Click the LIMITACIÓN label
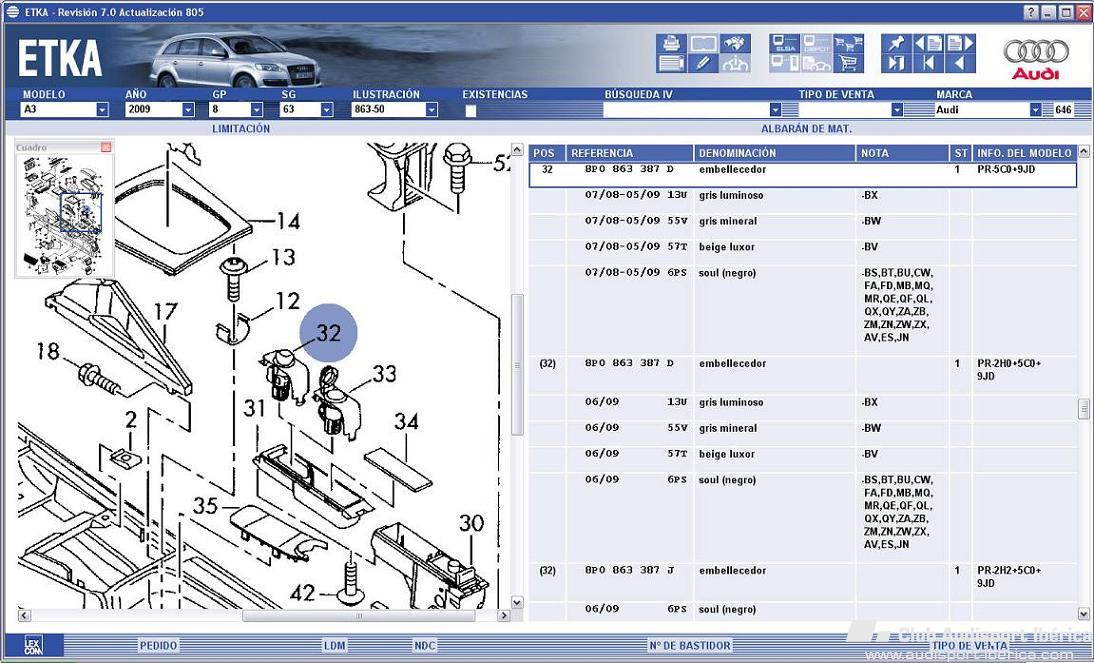The image size is (1094, 663). pyautogui.click(x=241, y=128)
